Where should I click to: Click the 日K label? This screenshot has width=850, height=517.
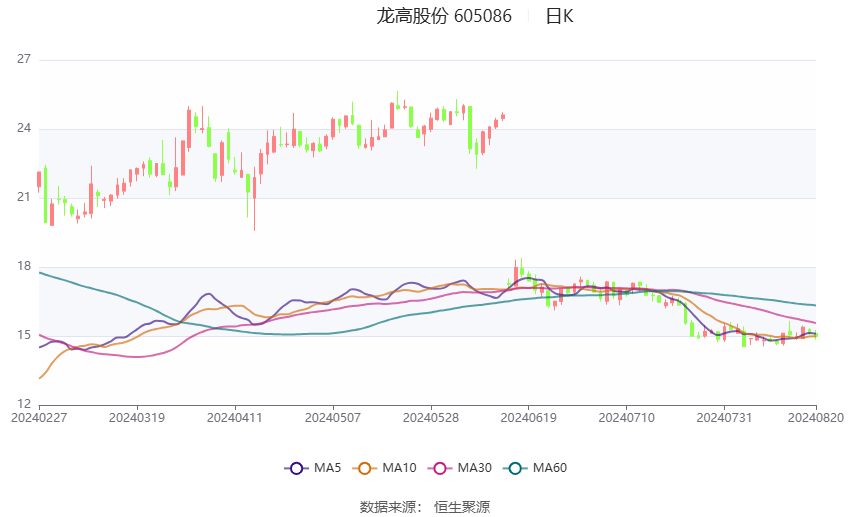[559, 16]
